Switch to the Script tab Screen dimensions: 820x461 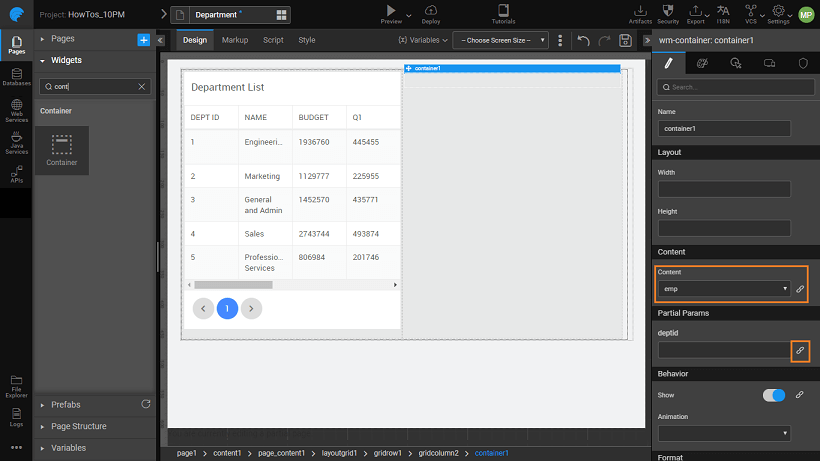click(273, 40)
